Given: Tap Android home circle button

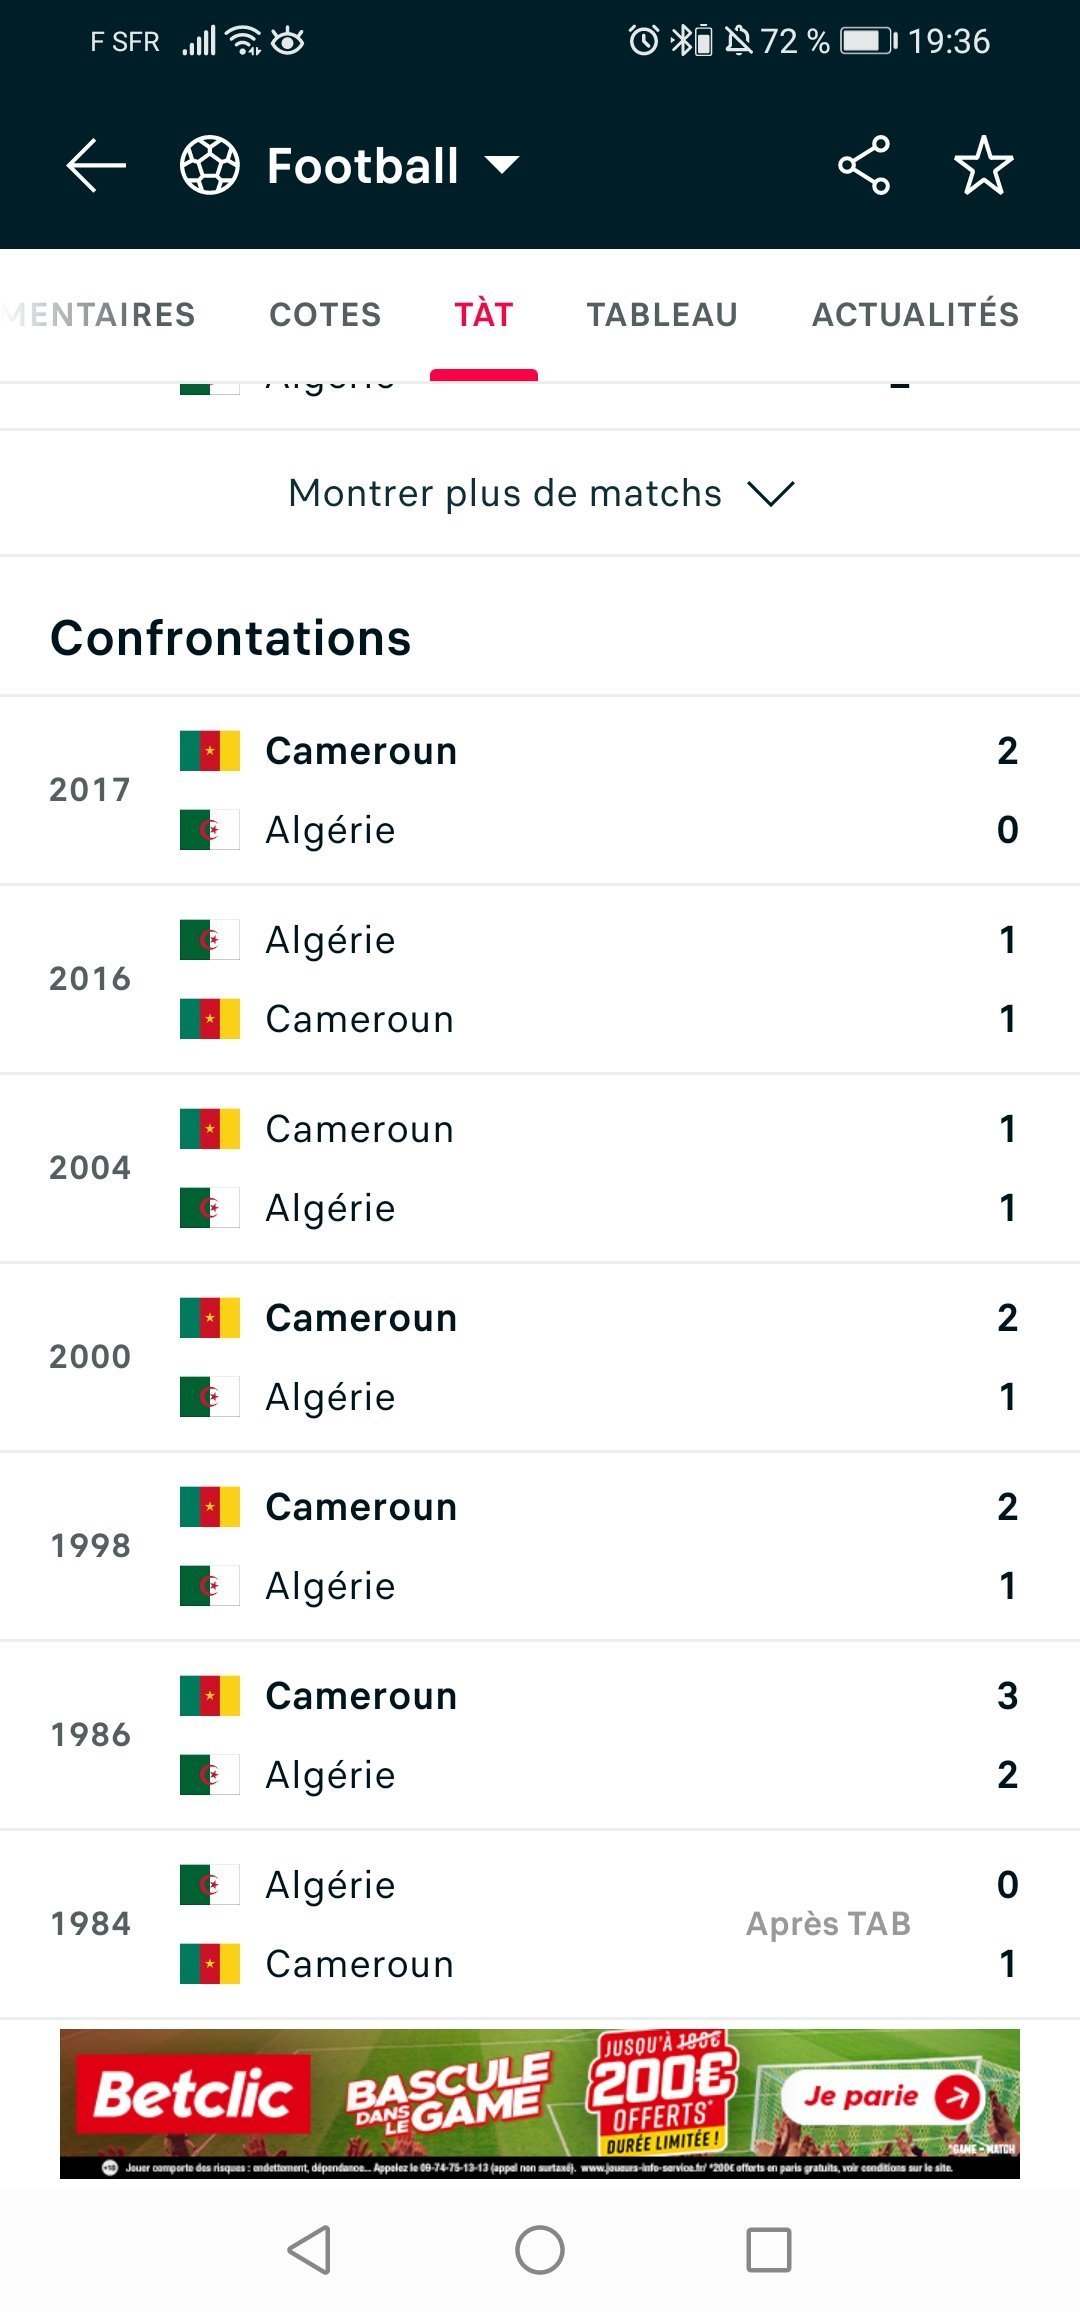Looking at the screenshot, I should pos(540,2250).
